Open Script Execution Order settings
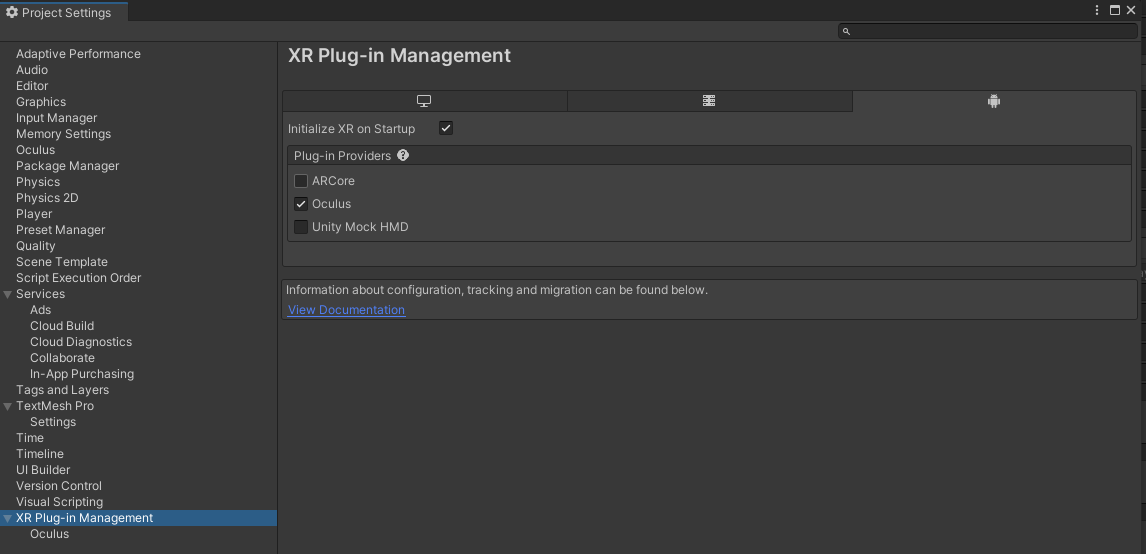 pos(78,278)
